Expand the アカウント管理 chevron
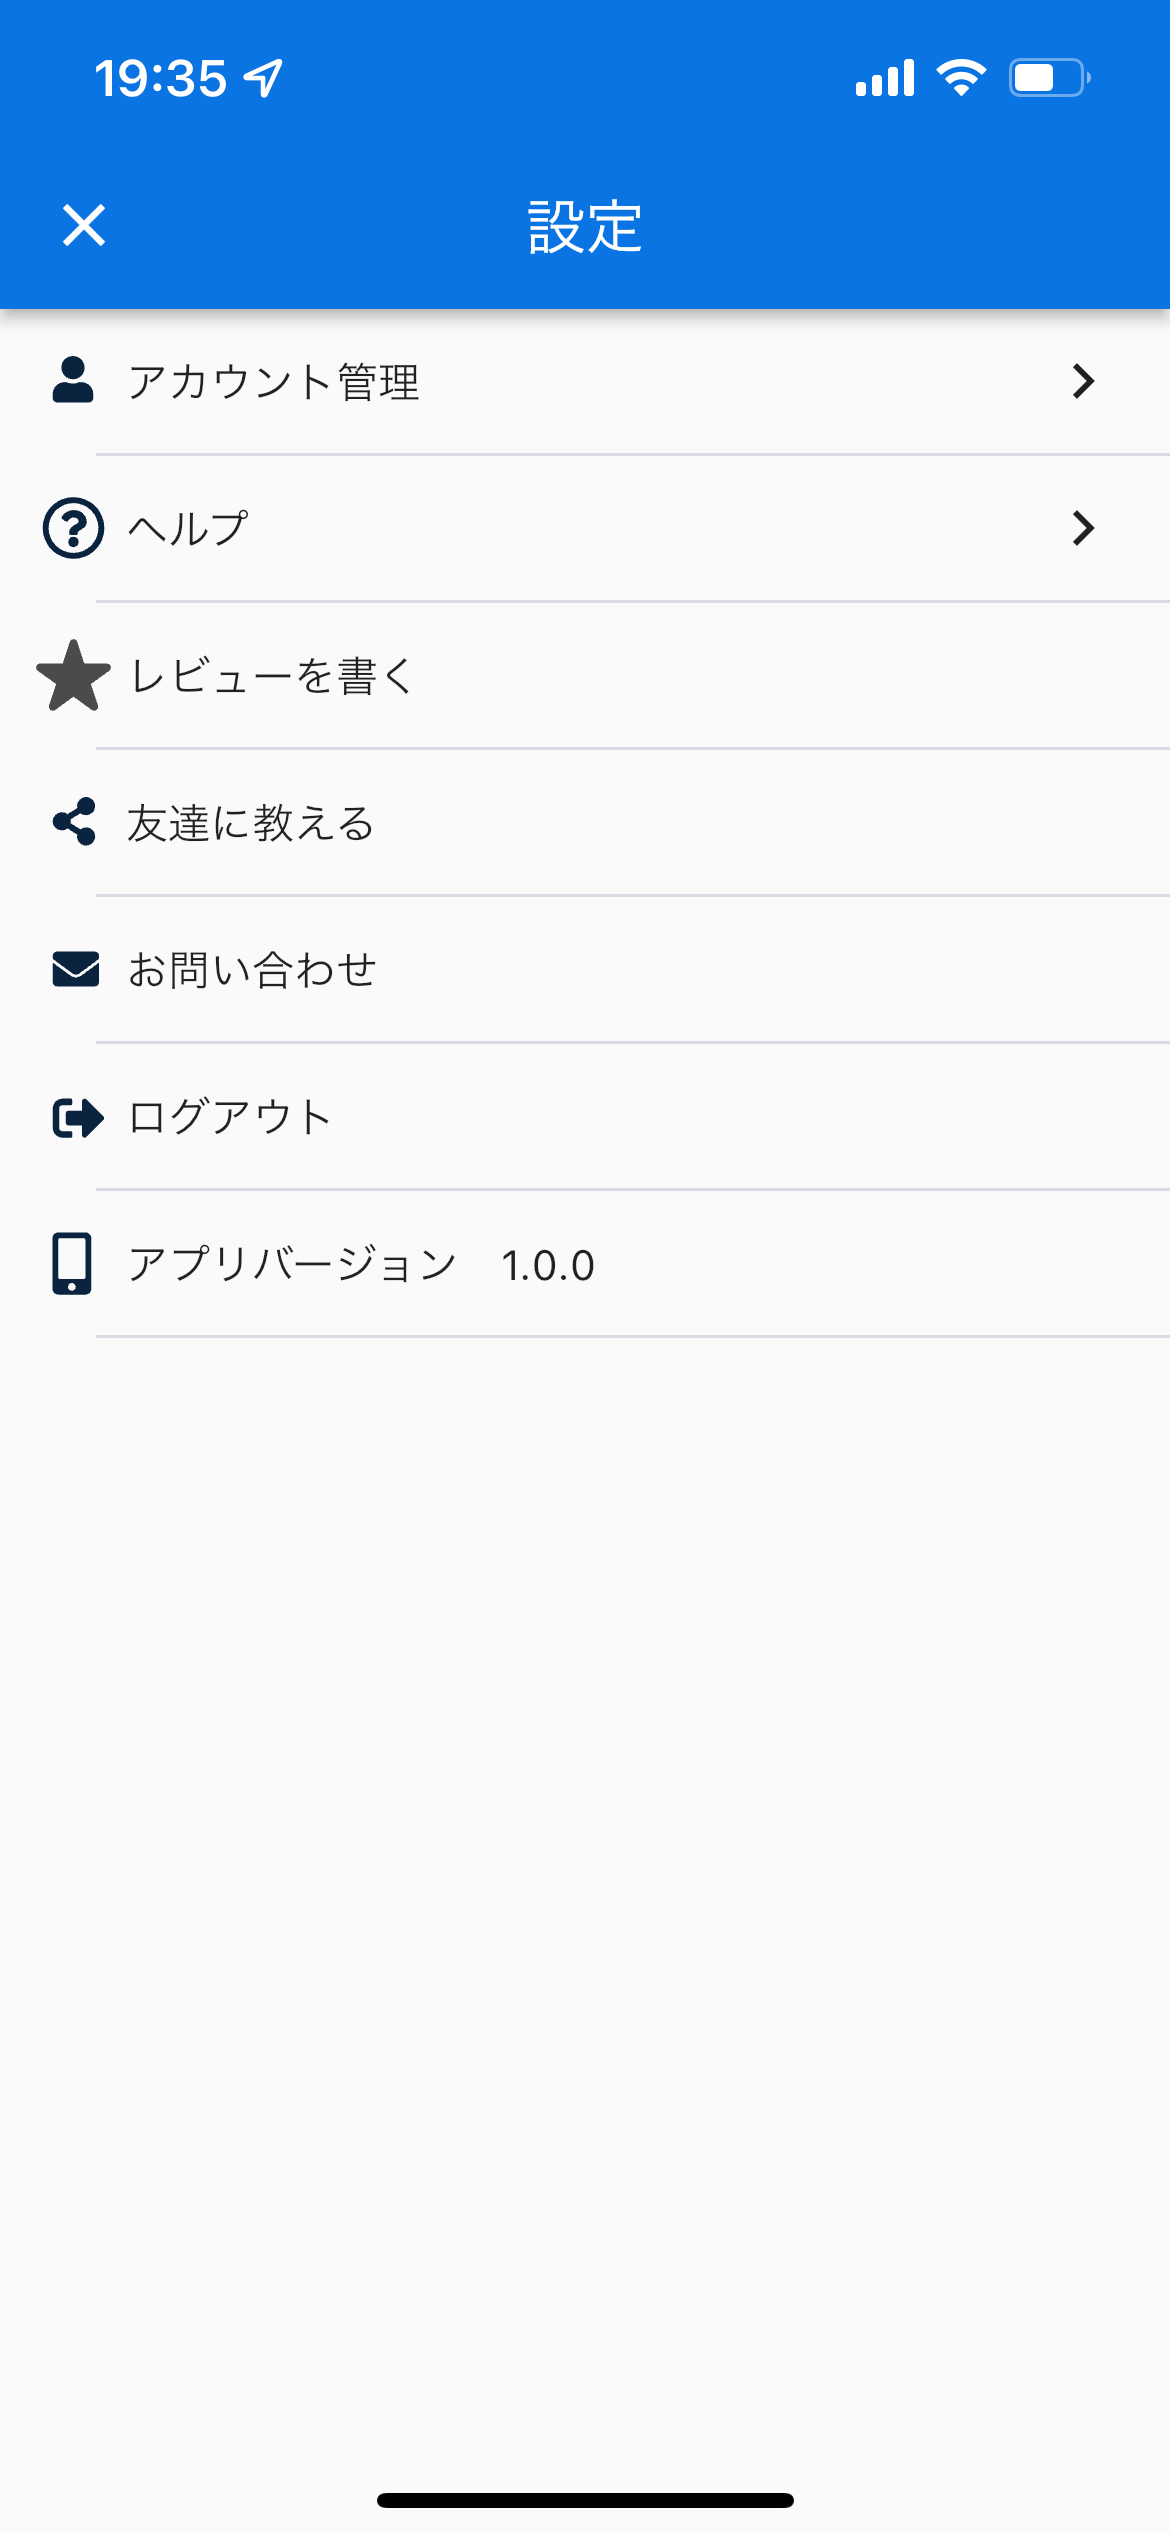The height and width of the screenshot is (2532, 1170). point(1083,381)
